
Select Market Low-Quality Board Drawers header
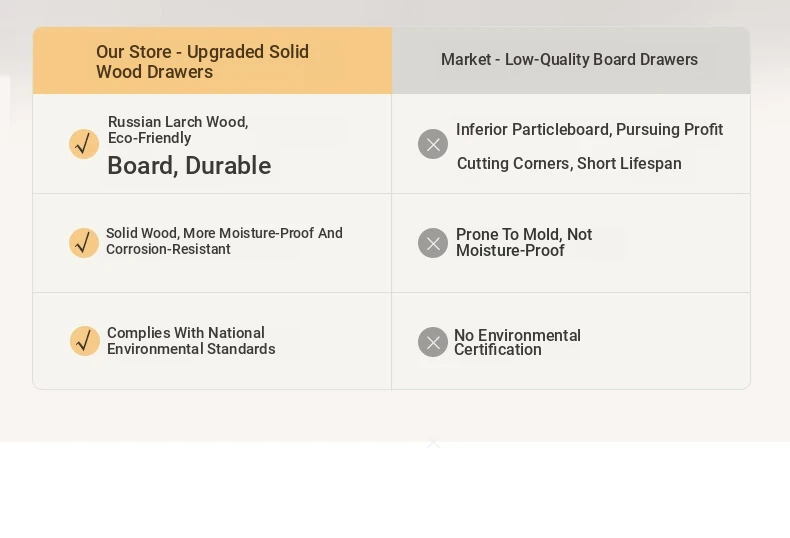coord(569,59)
